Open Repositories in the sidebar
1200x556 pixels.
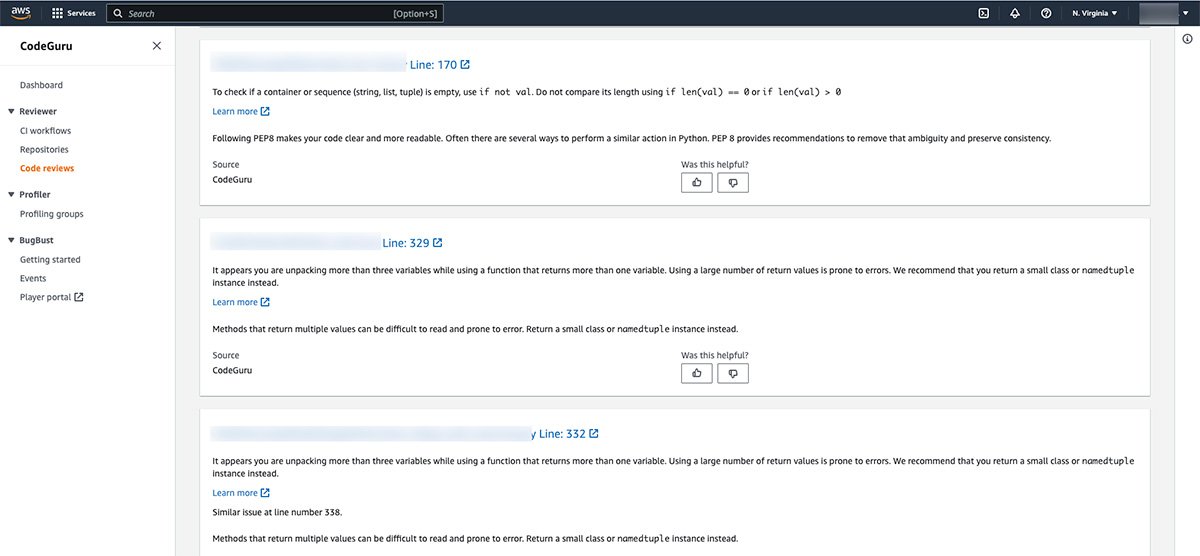tap(44, 150)
